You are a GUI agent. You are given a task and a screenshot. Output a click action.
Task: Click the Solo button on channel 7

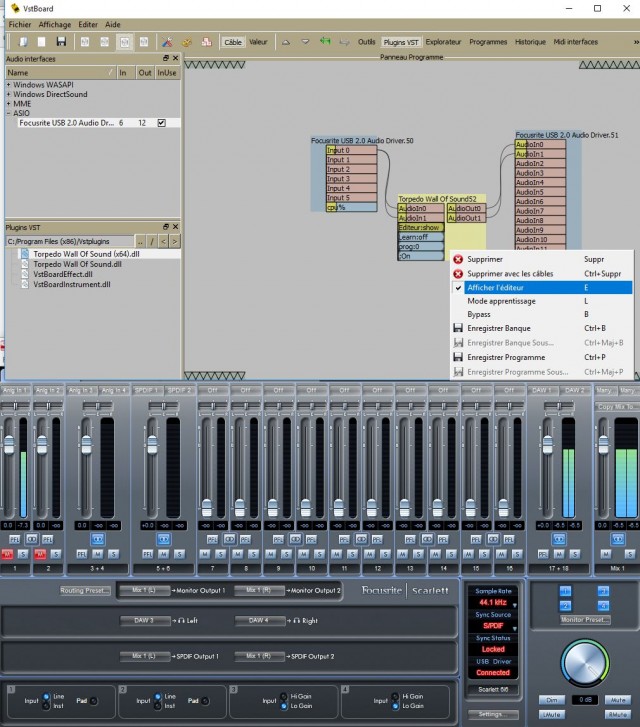pyautogui.click(x=222, y=553)
